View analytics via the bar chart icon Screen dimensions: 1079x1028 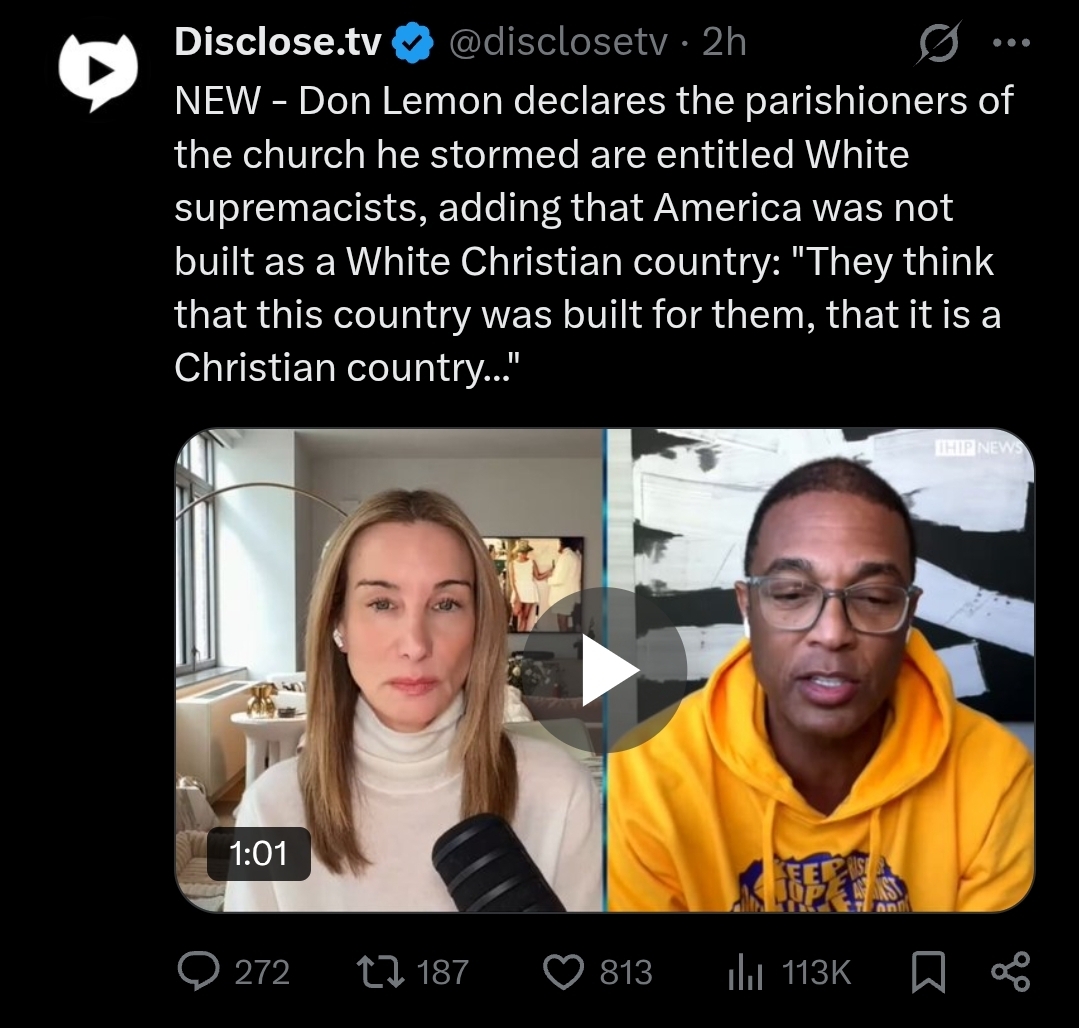[x=745, y=972]
